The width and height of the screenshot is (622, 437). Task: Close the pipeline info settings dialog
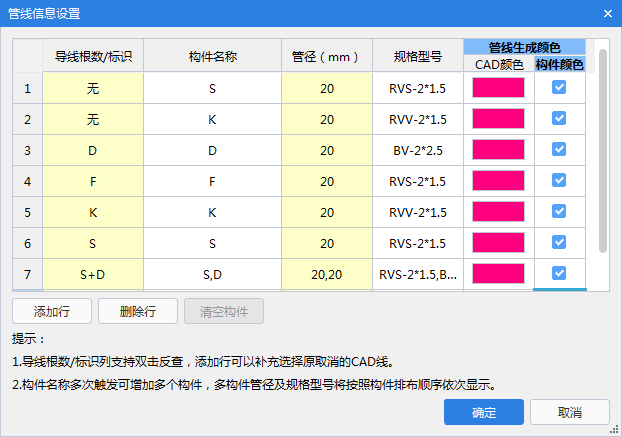pyautogui.click(x=607, y=13)
